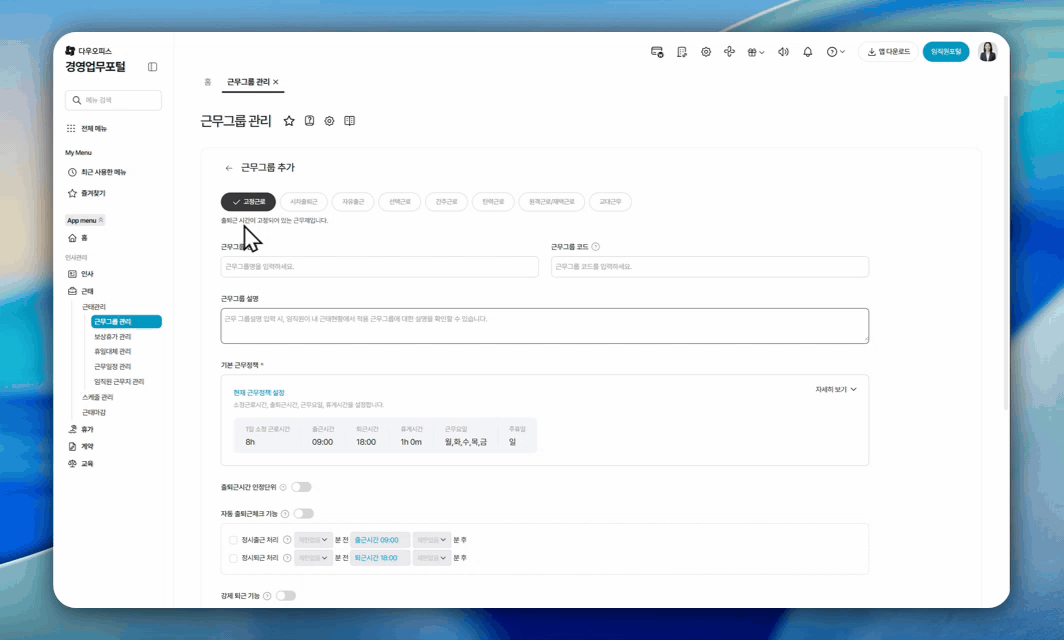
Task: Click the help icon next to 강제 퇴근 기능
Action: [267, 596]
